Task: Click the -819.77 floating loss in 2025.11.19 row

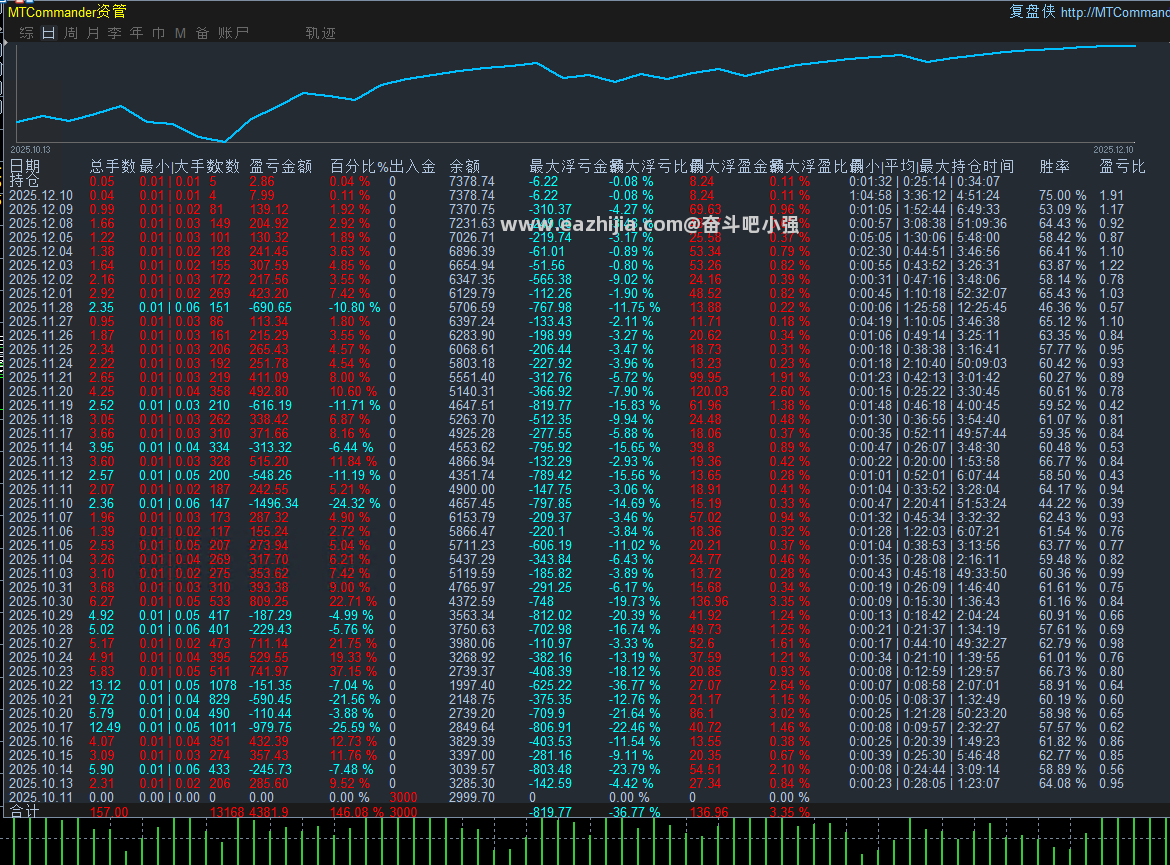Action: tap(551, 405)
